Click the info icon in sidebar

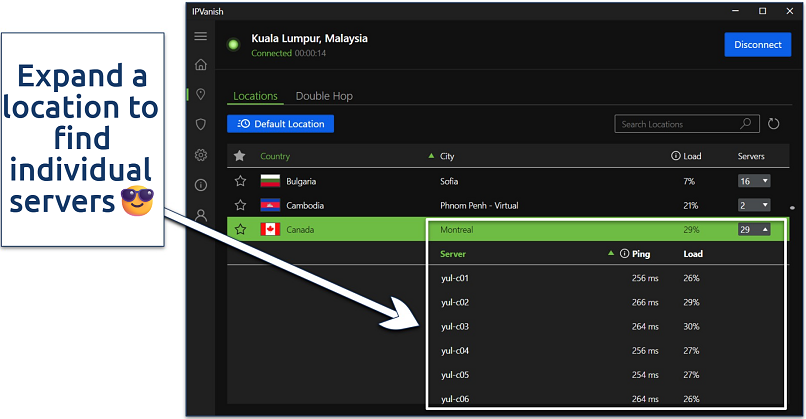point(201,185)
